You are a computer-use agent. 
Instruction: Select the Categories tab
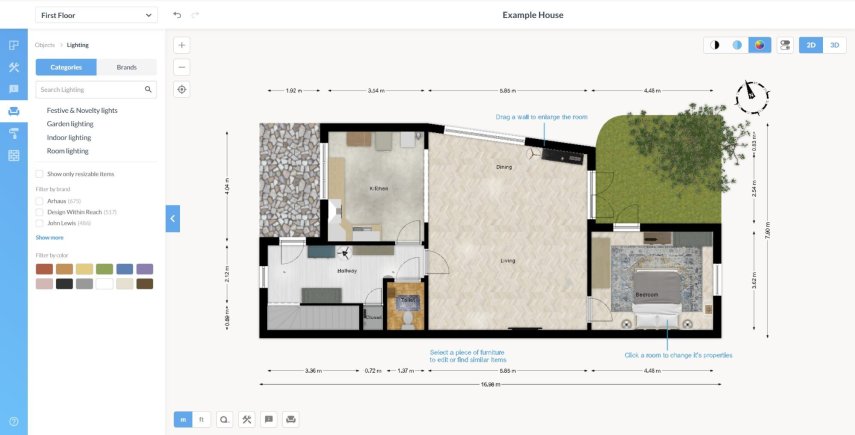click(x=66, y=67)
